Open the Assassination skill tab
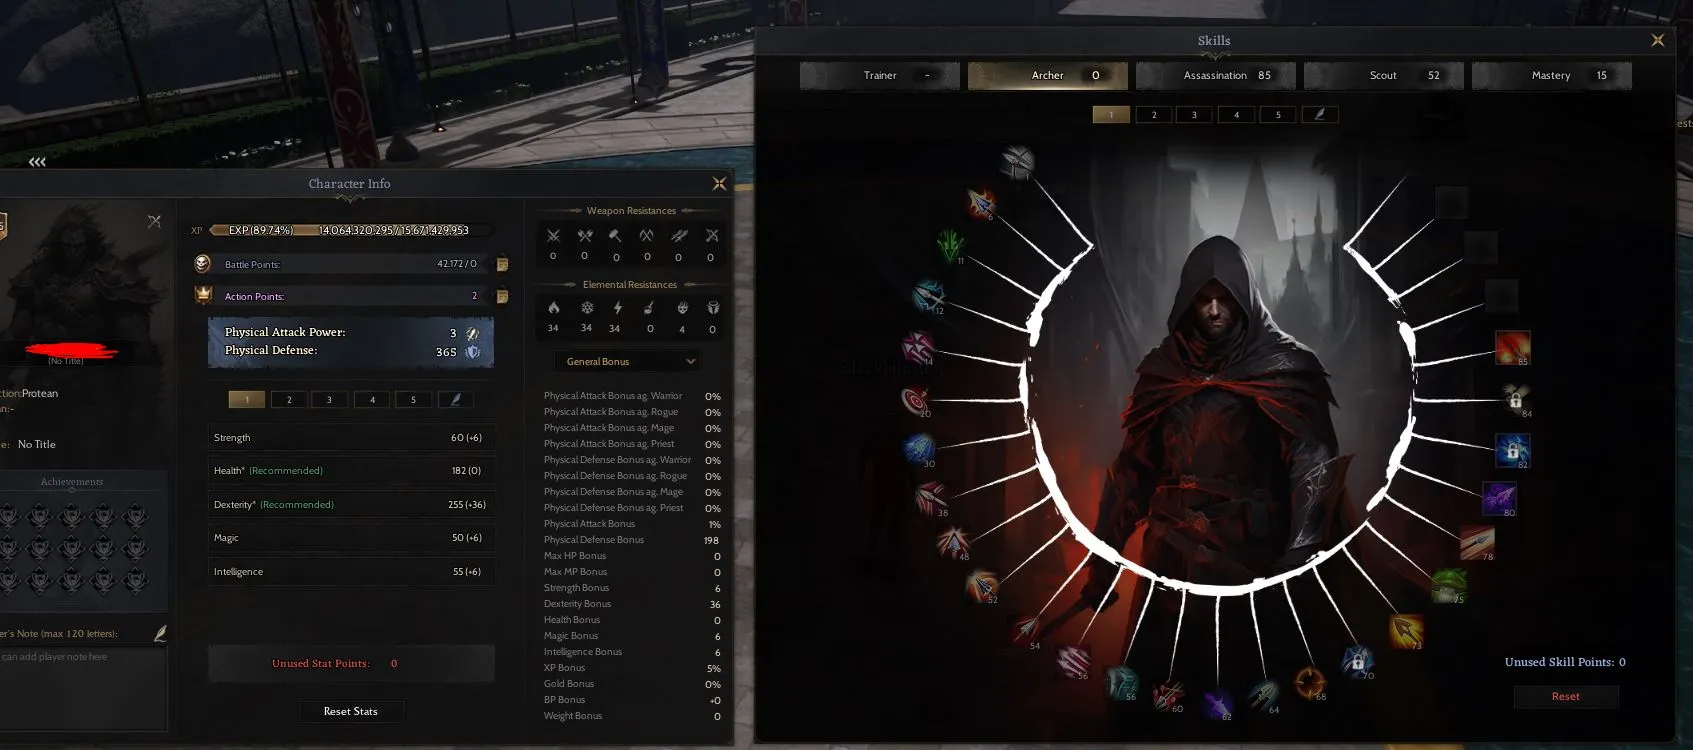Viewport: 1693px width, 750px height. click(1216, 75)
